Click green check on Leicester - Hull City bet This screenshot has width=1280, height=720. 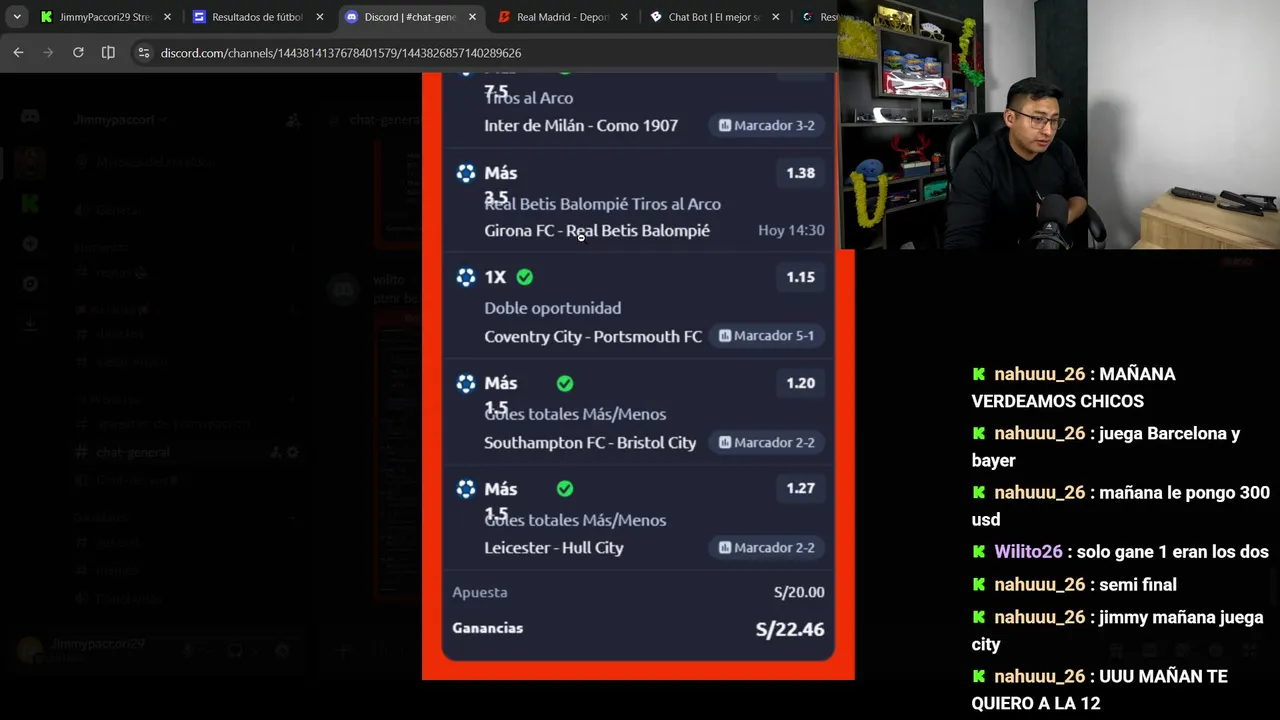coord(565,488)
